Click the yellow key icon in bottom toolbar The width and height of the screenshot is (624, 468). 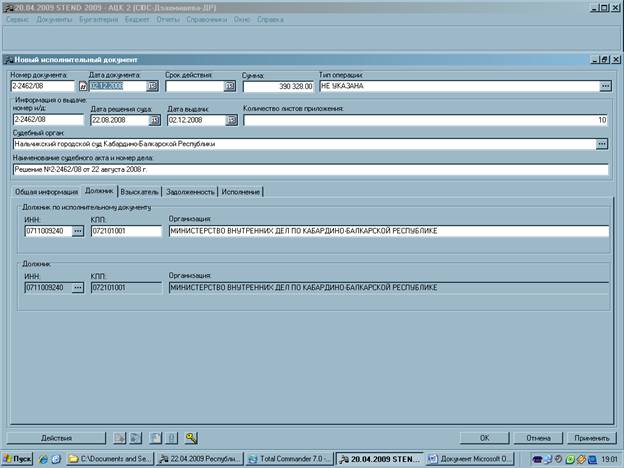tap(191, 438)
